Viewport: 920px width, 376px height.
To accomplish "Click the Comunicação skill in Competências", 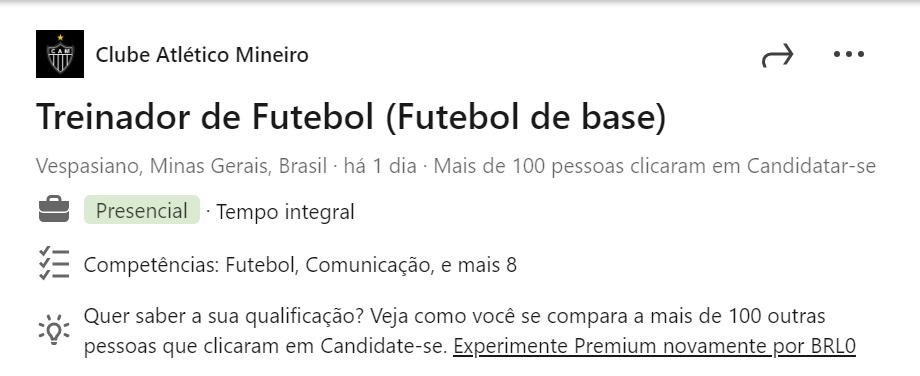I will (367, 266).
